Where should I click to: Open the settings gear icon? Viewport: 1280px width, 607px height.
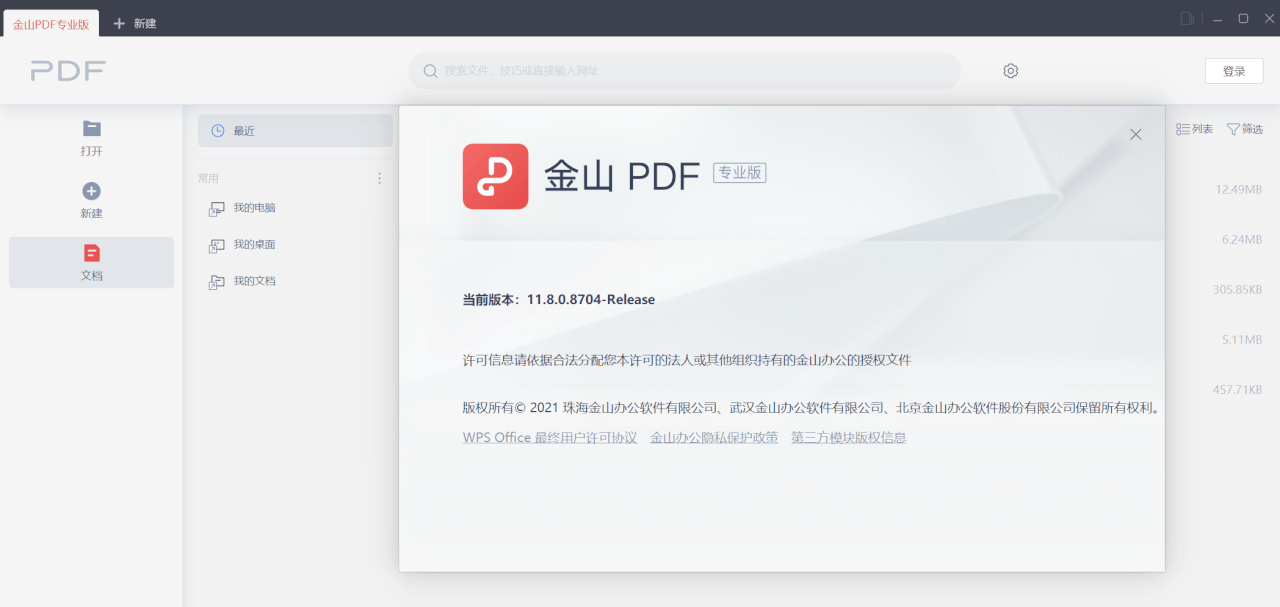pyautogui.click(x=1010, y=70)
